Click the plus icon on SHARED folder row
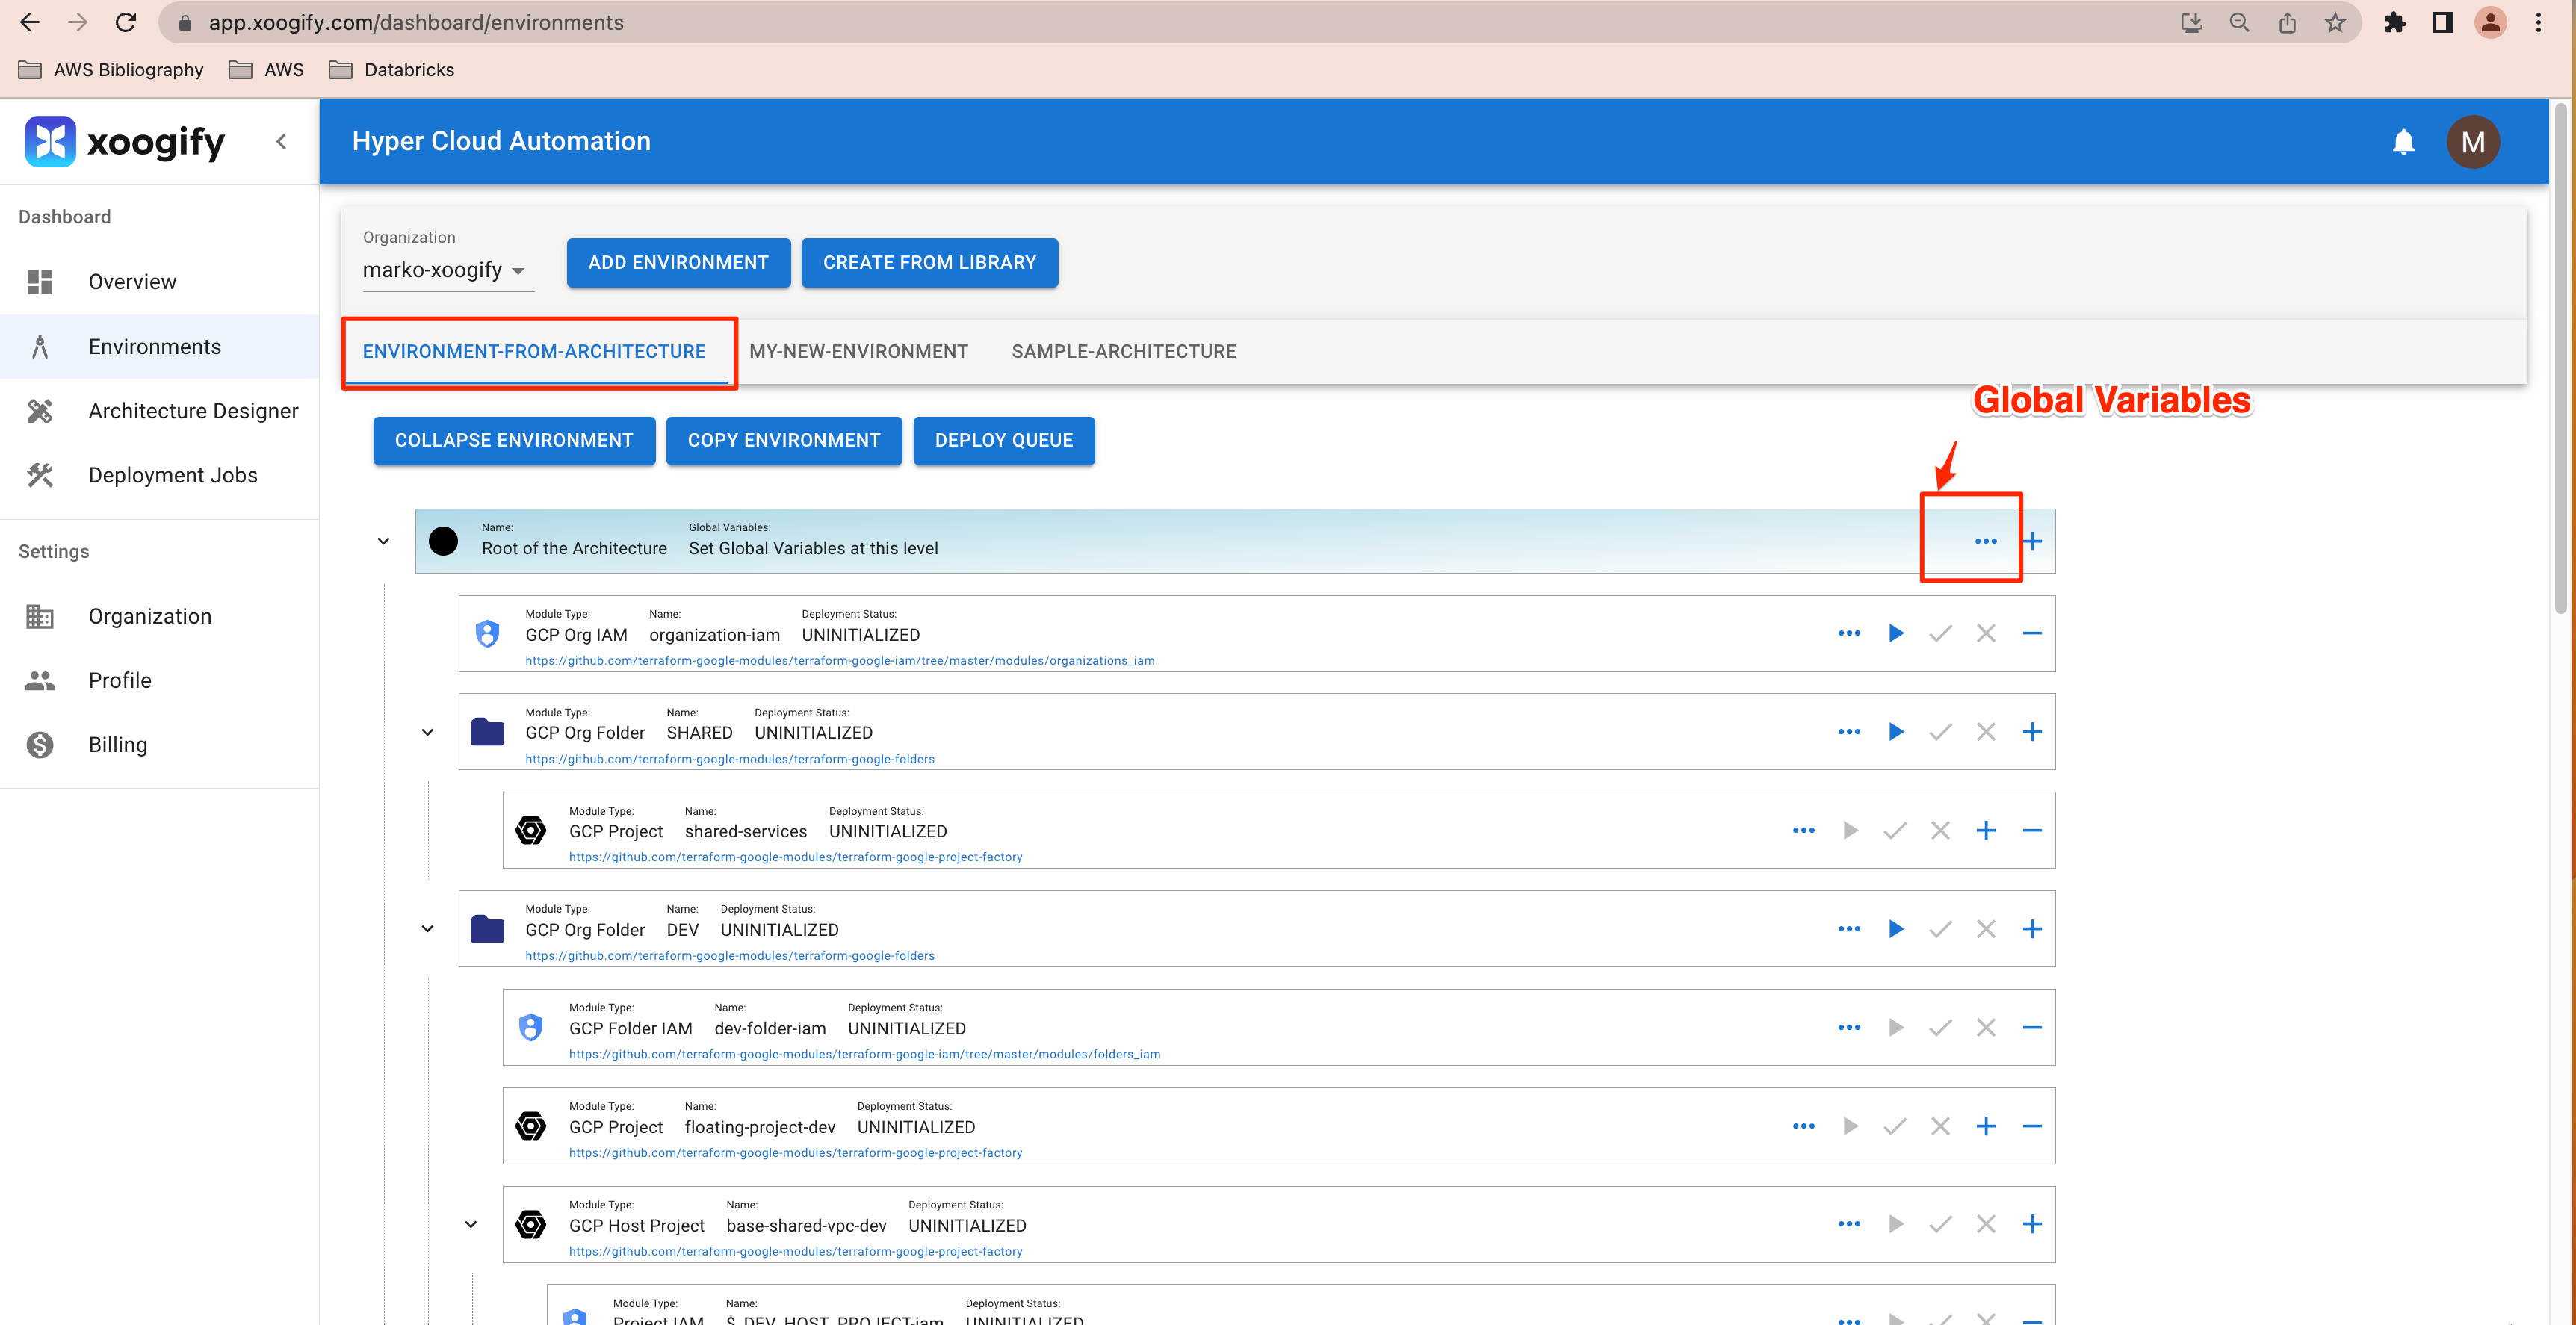The image size is (2576, 1325). (2031, 732)
